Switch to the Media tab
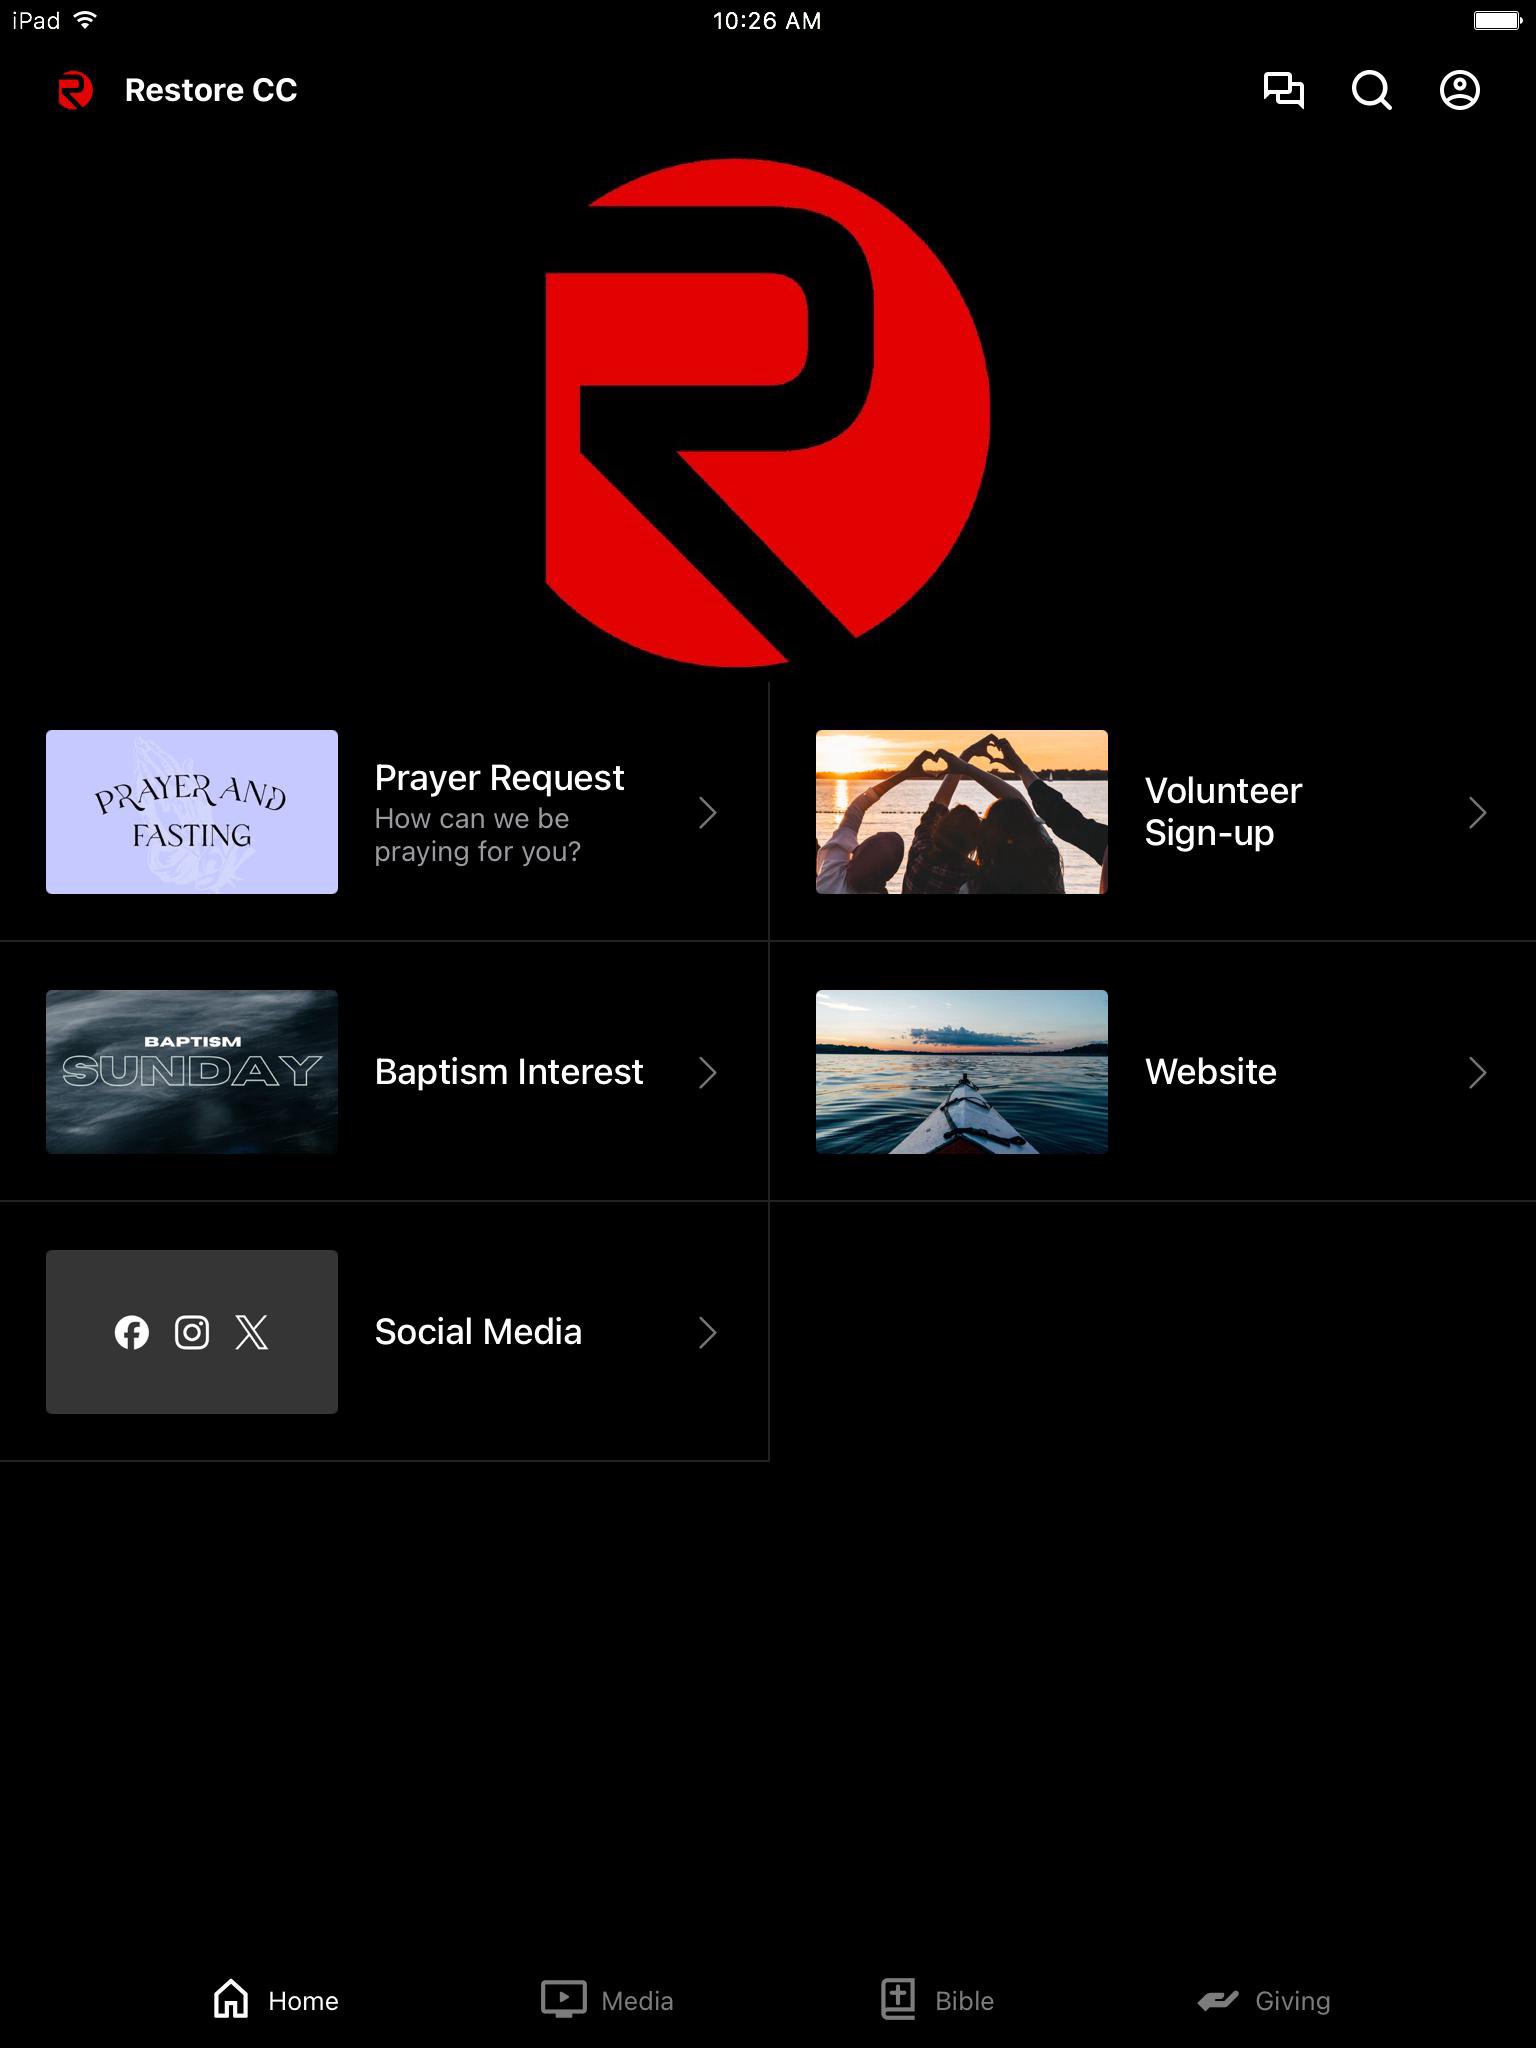The image size is (1536, 2048). [607, 2000]
